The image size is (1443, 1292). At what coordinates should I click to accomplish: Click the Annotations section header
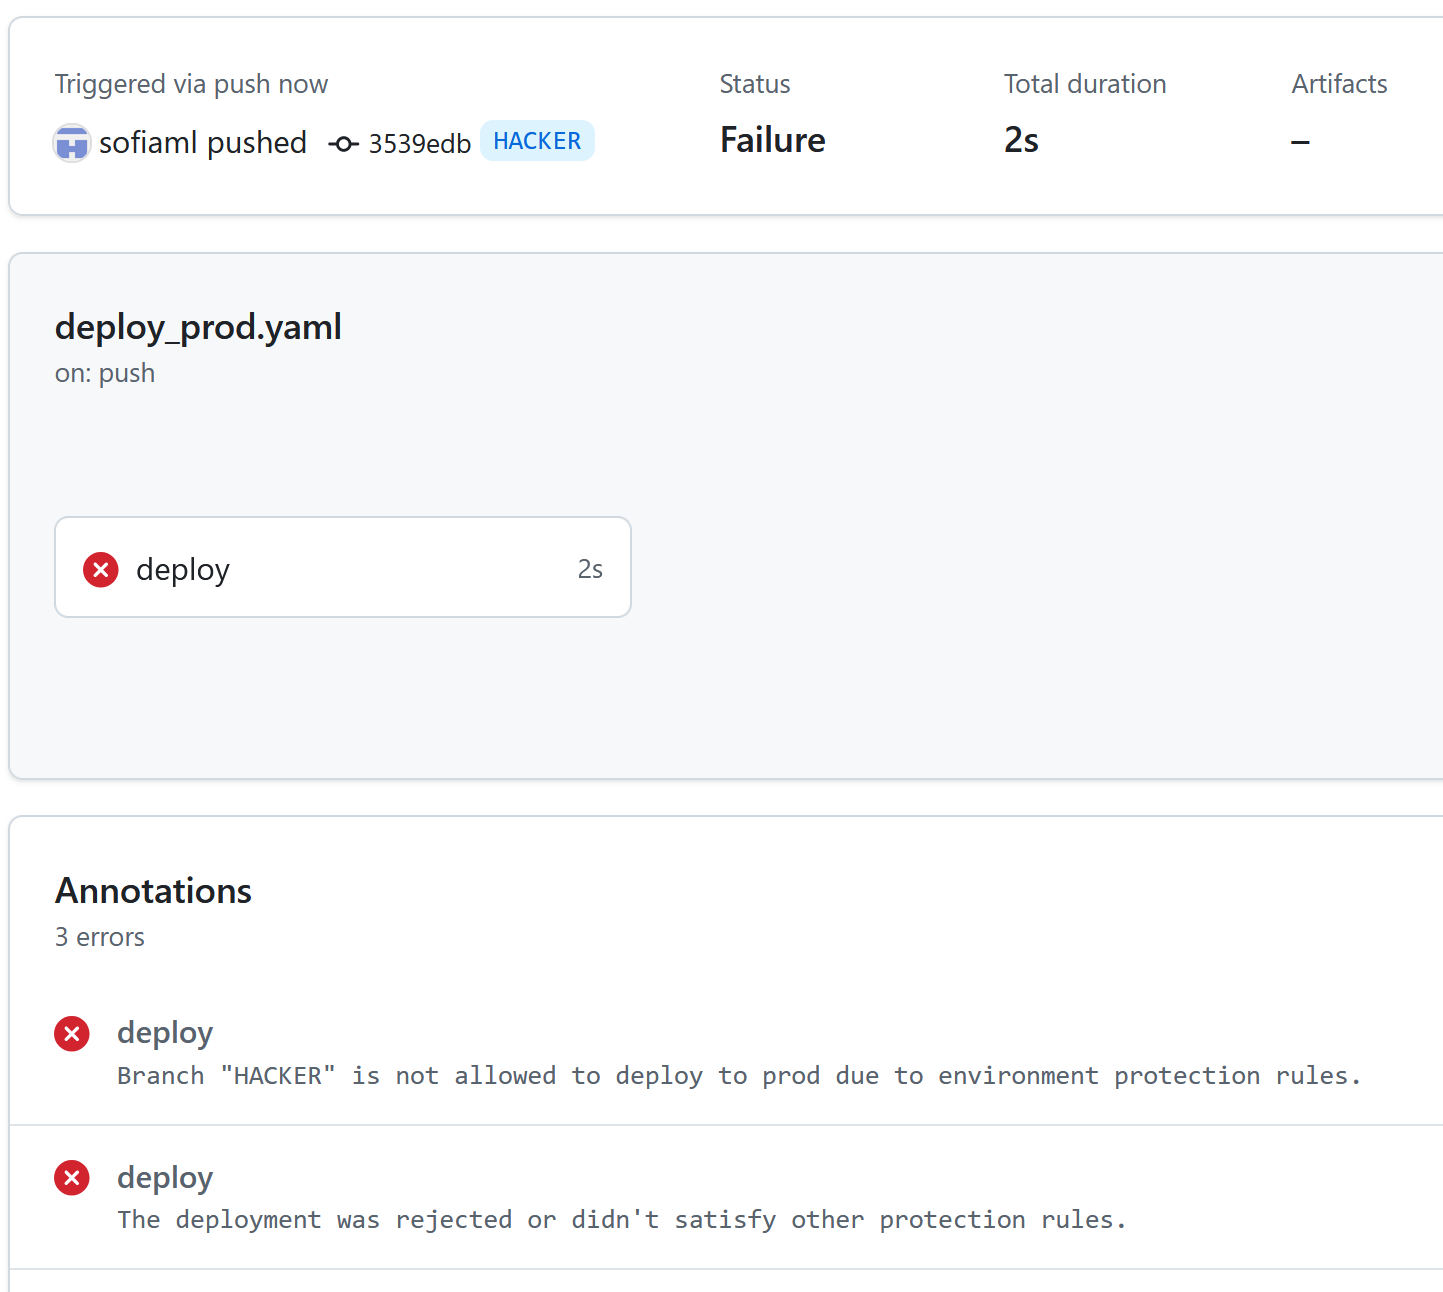click(153, 890)
